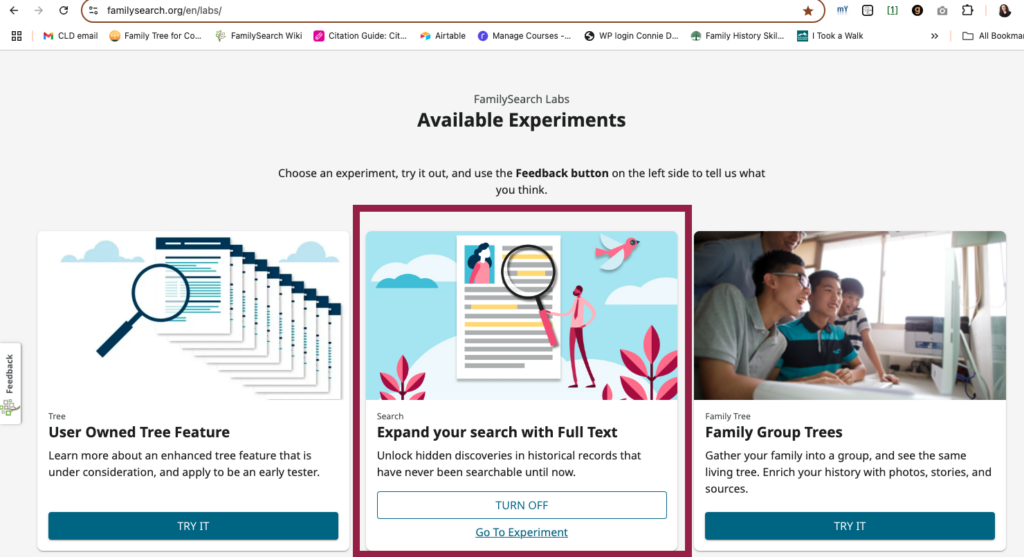
Task: Click the browser back arrow
Action: click(x=14, y=10)
